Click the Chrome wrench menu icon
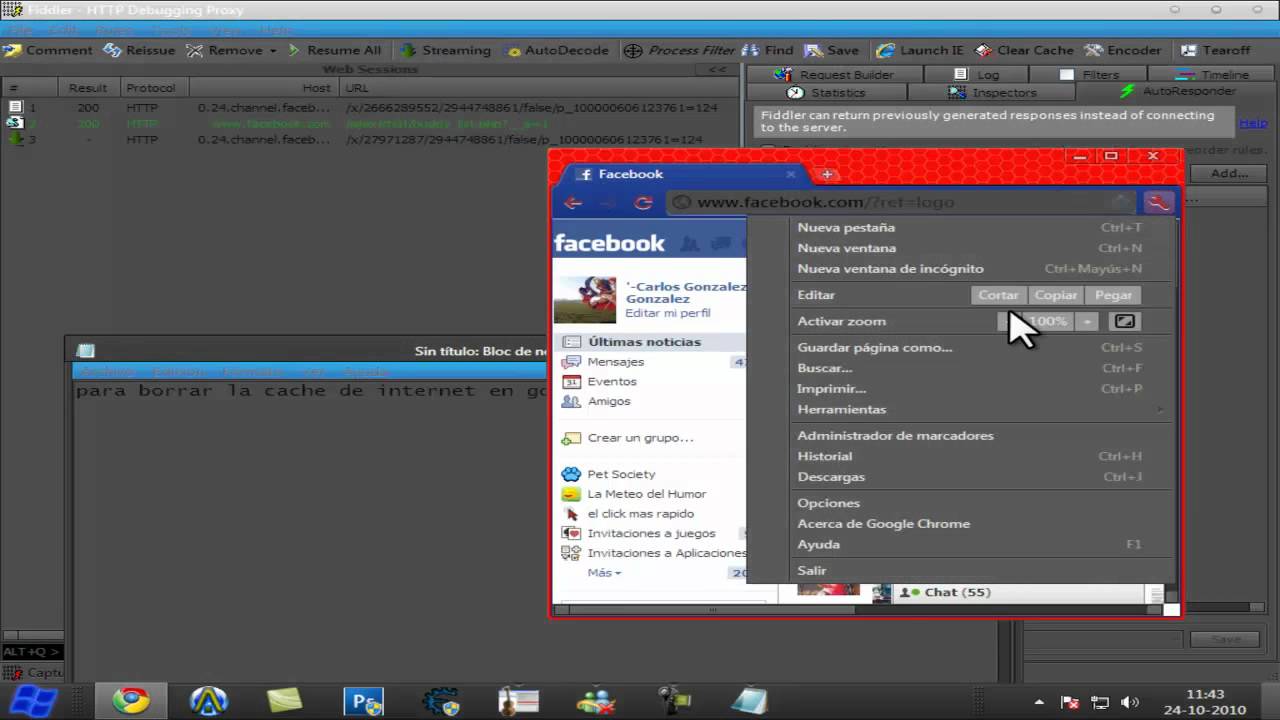This screenshot has width=1280, height=720. 1158,203
